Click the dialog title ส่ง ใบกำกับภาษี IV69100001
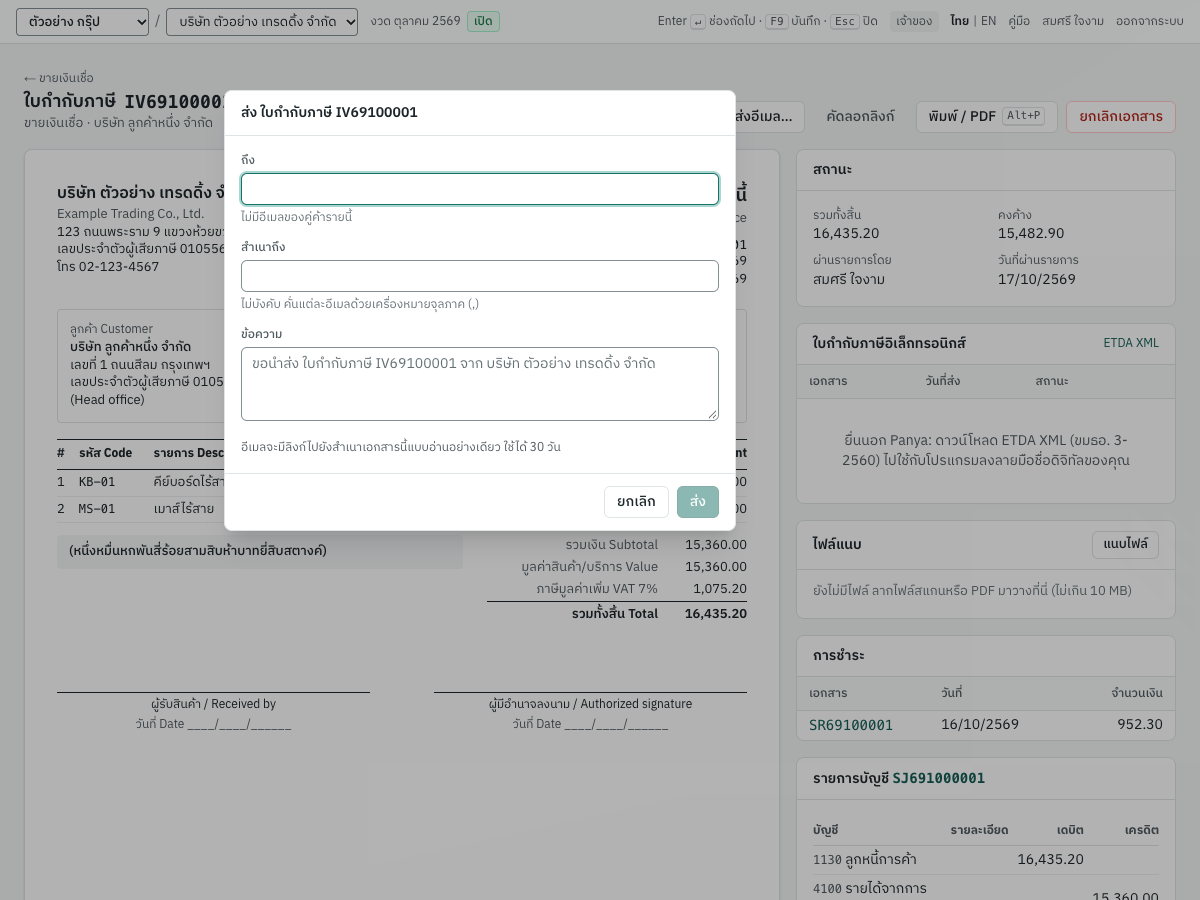Viewport: 1200px width, 900px height. pyautogui.click(x=329, y=113)
